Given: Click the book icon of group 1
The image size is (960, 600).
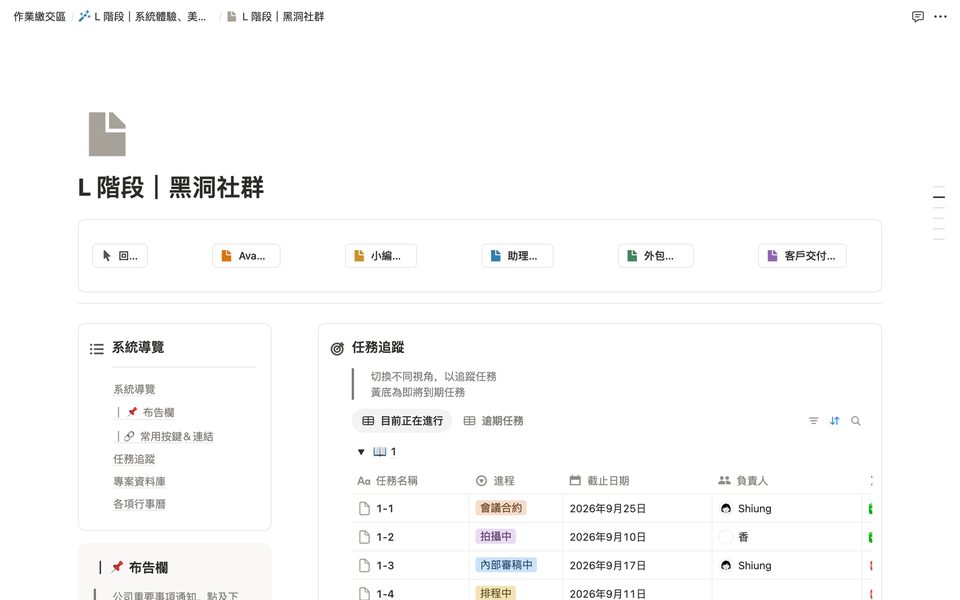Looking at the screenshot, I should click(380, 451).
